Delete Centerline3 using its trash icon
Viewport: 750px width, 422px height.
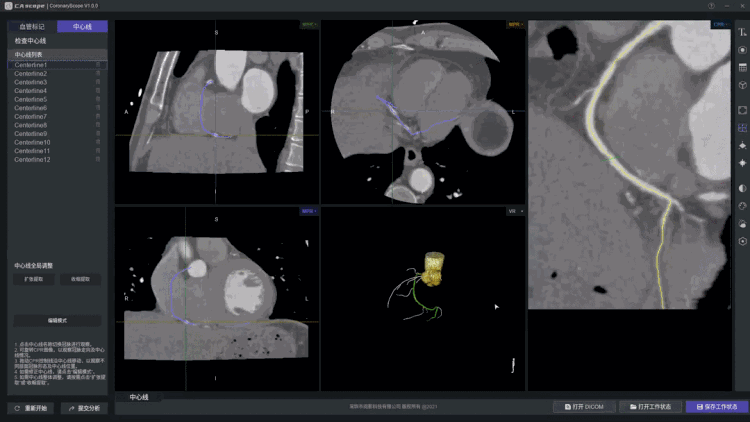pyautogui.click(x=98, y=82)
